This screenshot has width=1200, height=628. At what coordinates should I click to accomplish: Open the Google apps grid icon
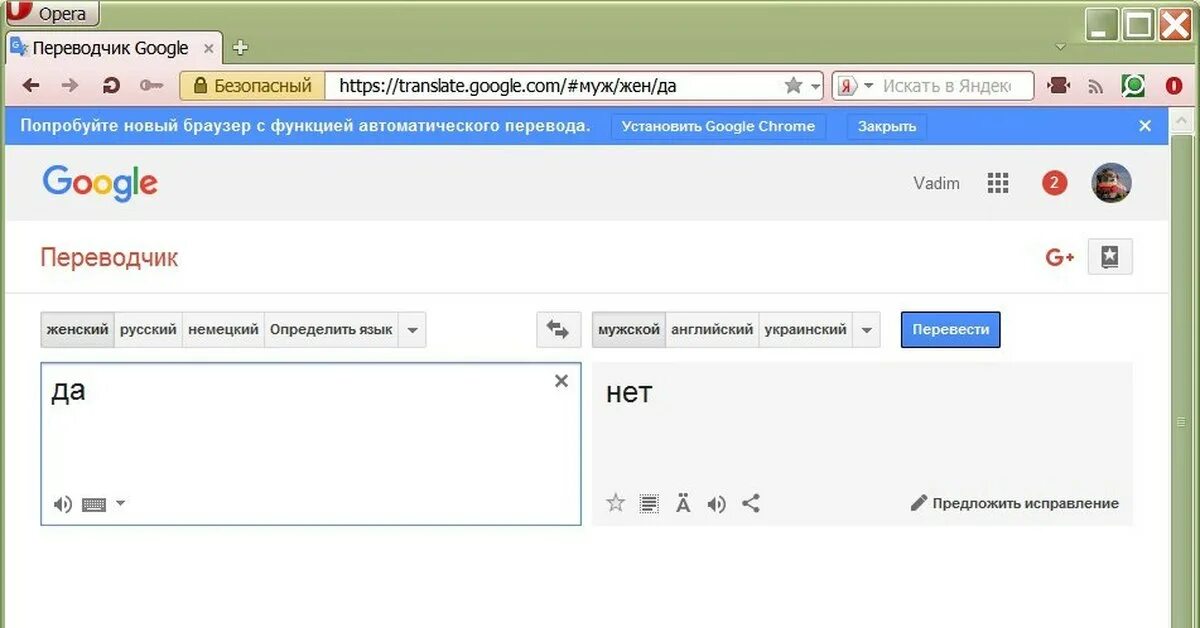[998, 183]
